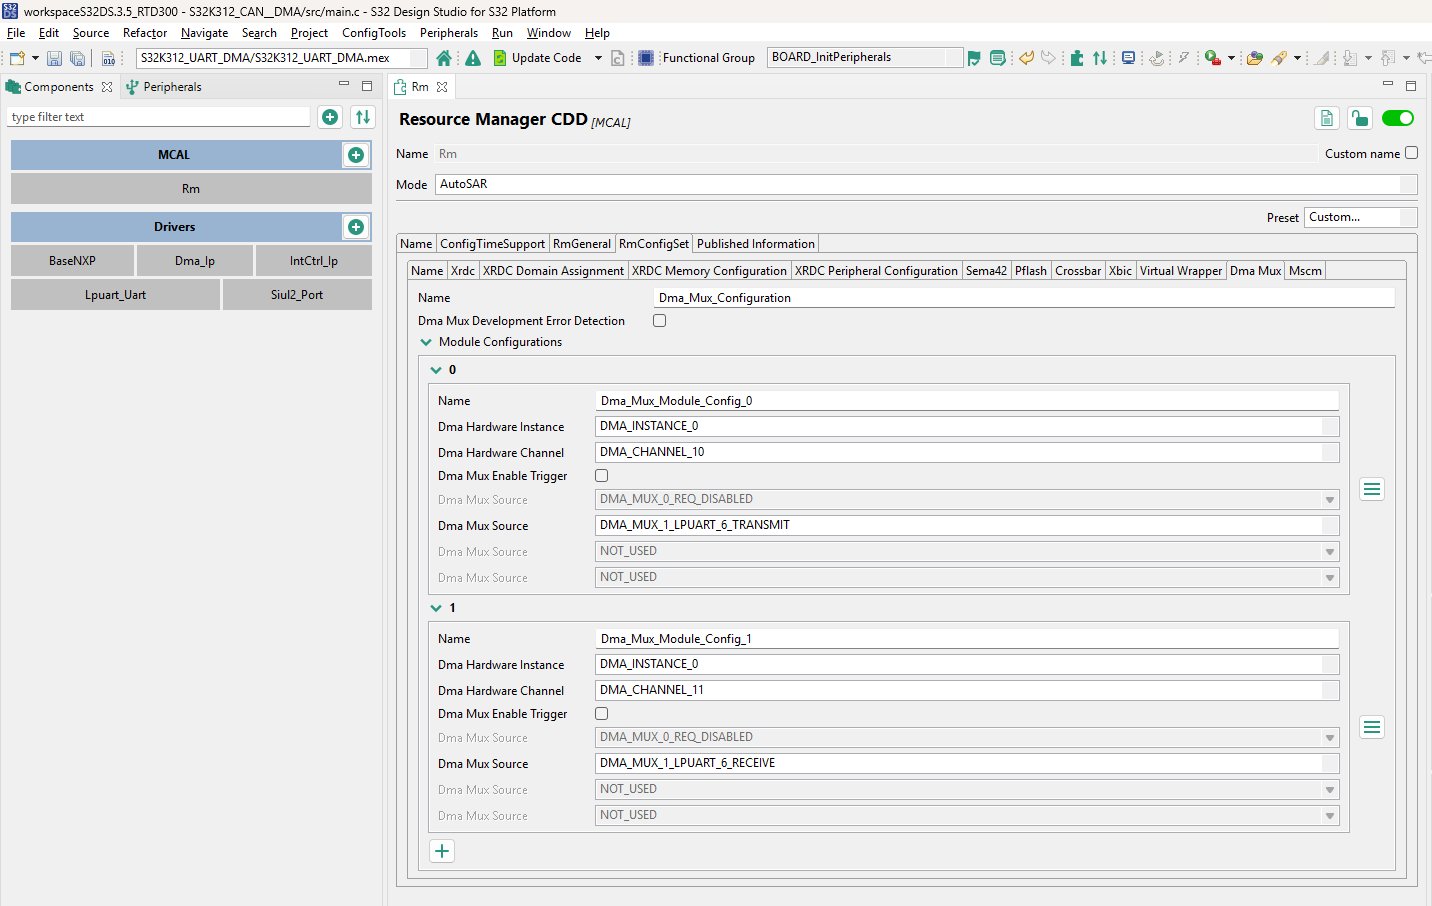This screenshot has width=1432, height=906.
Task: Open the Mode AutoSAR dropdown
Action: tap(927, 184)
